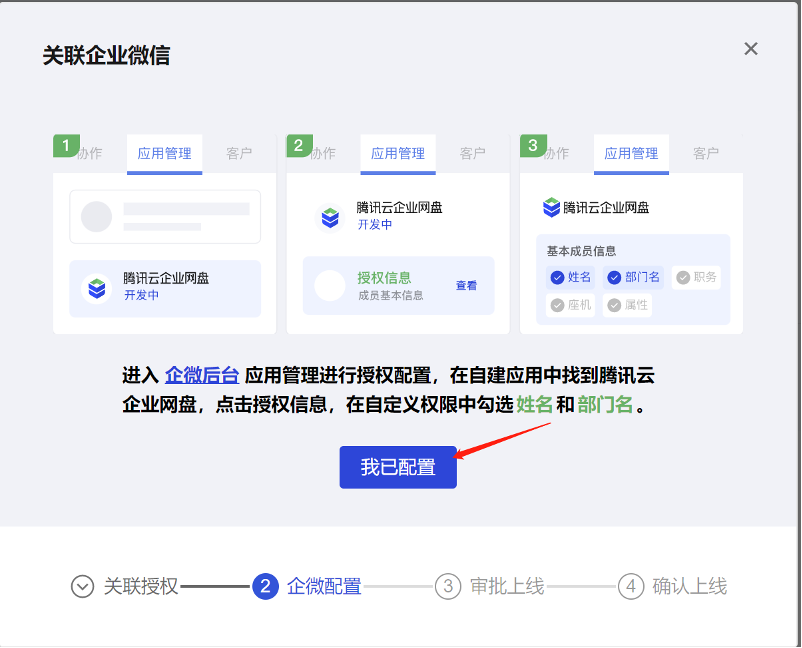Select the 企微配置 step label
The width and height of the screenshot is (802, 648).
324,586
